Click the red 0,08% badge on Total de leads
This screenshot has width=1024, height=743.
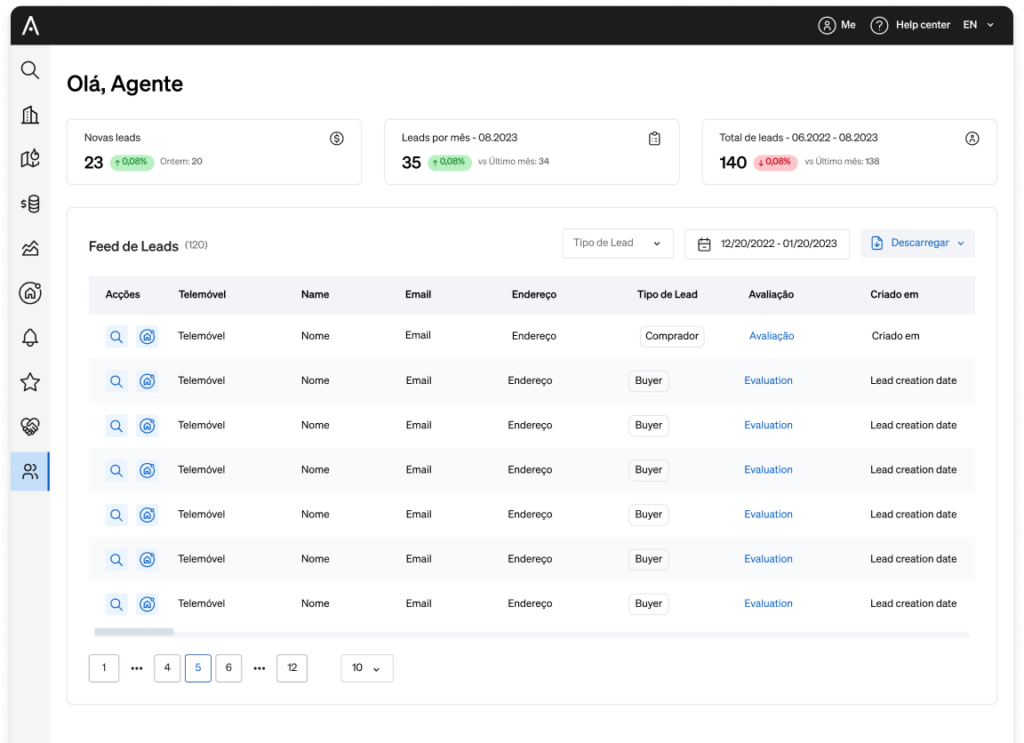point(775,162)
